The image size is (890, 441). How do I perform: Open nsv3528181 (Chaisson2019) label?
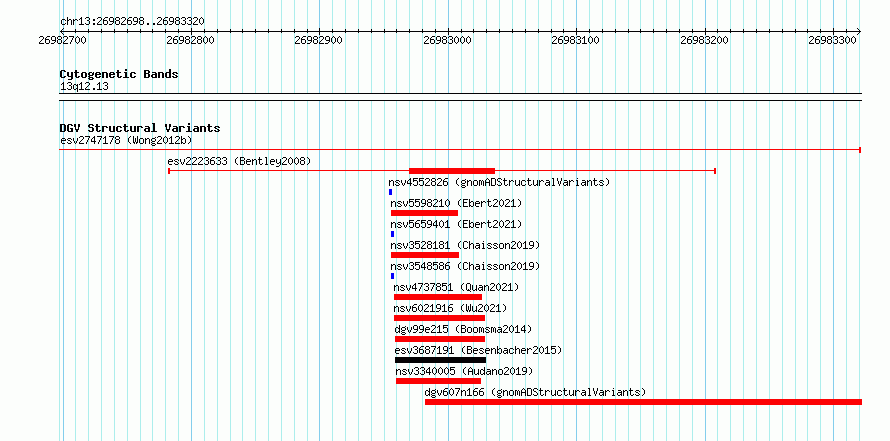tap(465, 245)
